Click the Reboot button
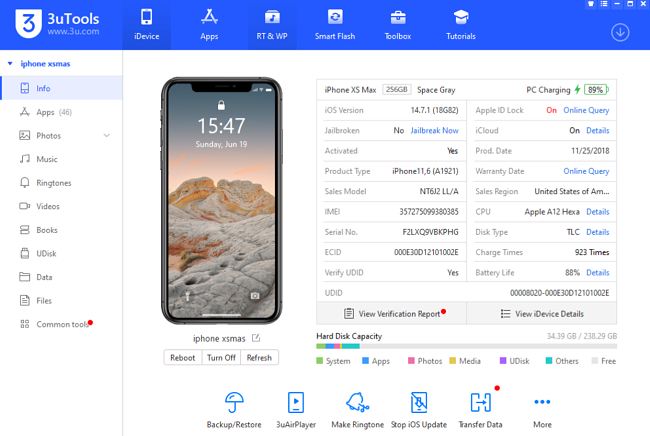The height and width of the screenshot is (436, 650). (182, 358)
